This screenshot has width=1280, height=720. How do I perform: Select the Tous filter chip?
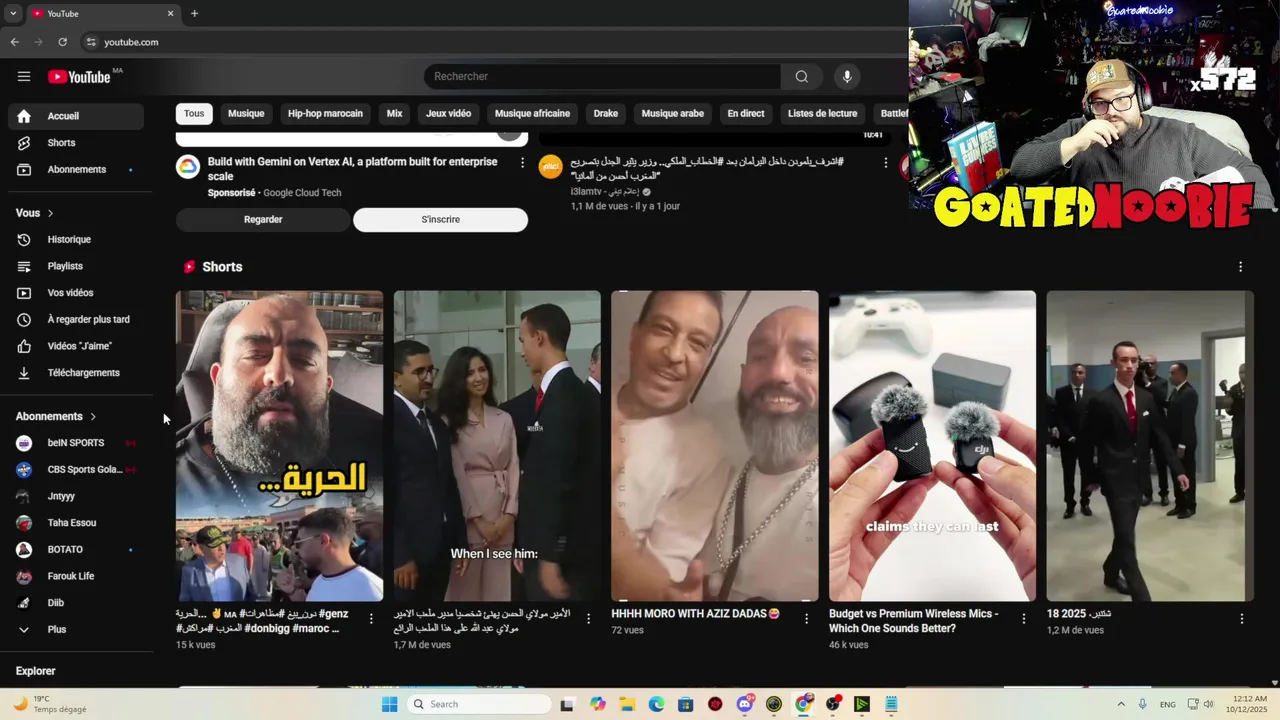pyautogui.click(x=194, y=114)
